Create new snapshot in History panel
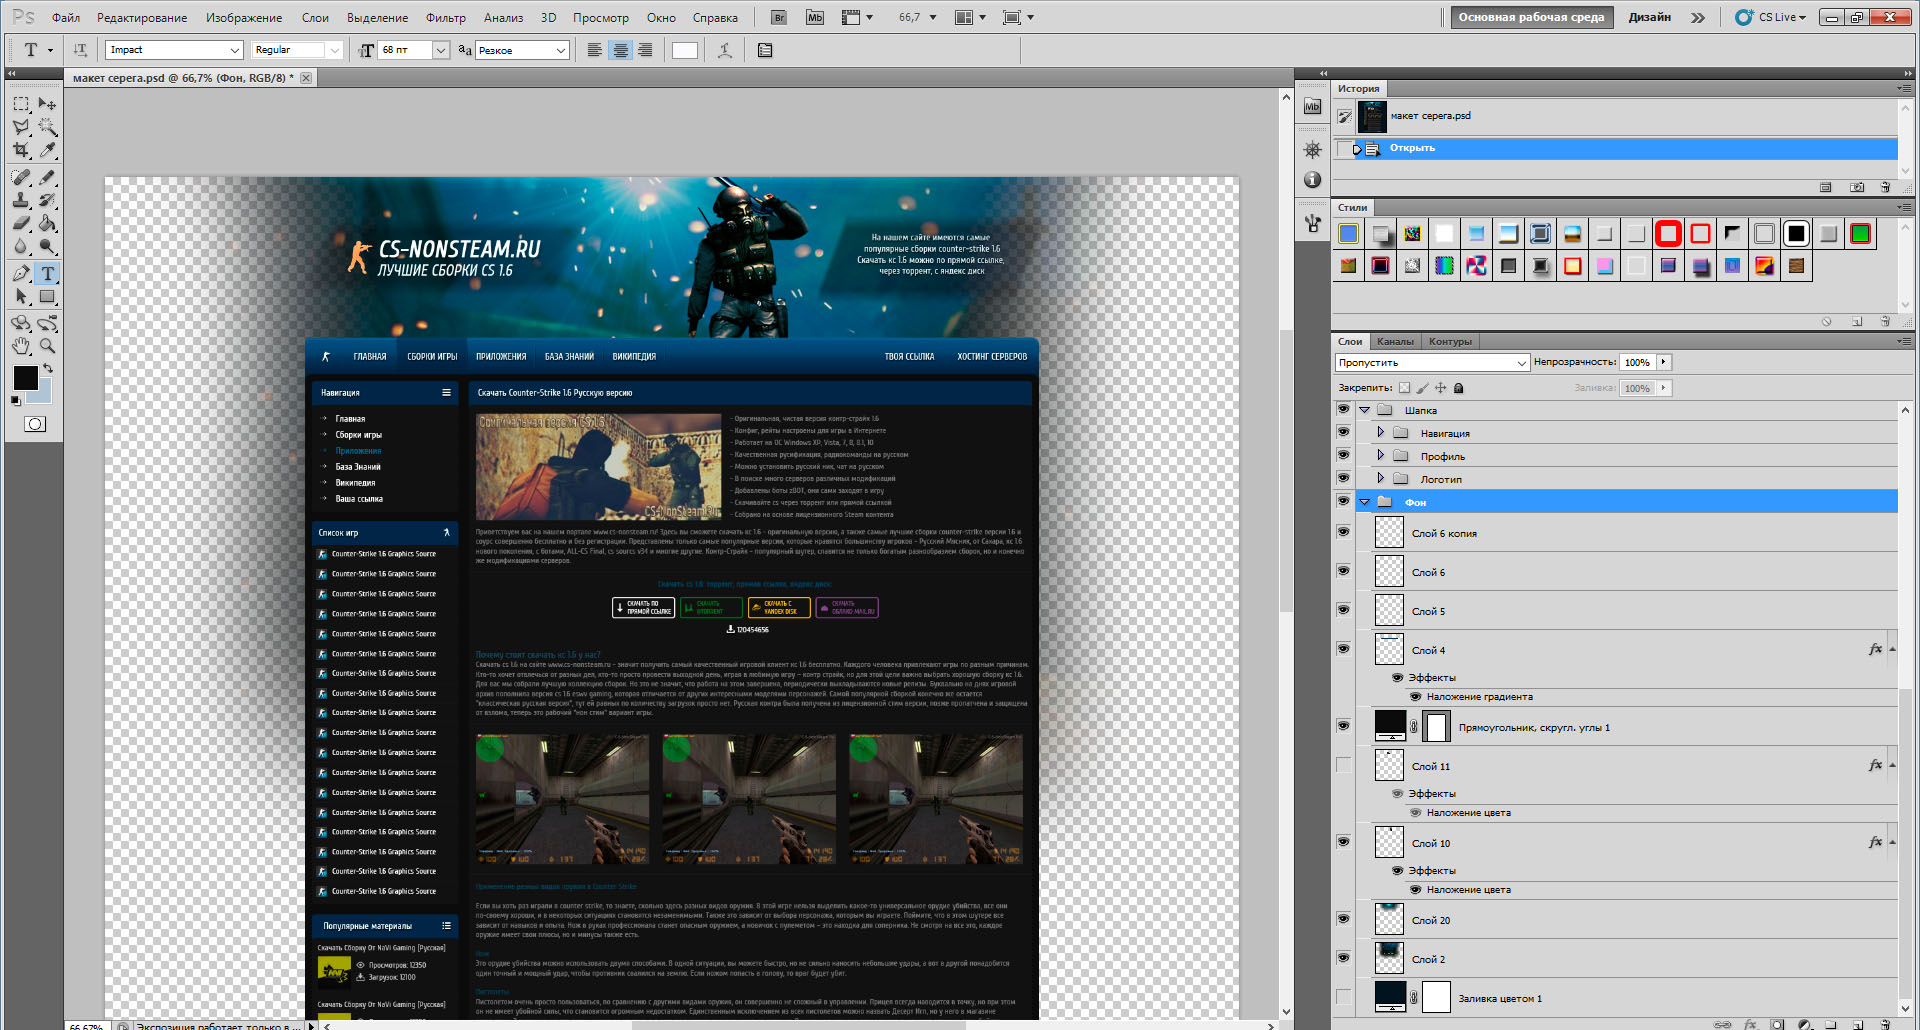Screen dimensions: 1920x1030 pyautogui.click(x=1857, y=187)
